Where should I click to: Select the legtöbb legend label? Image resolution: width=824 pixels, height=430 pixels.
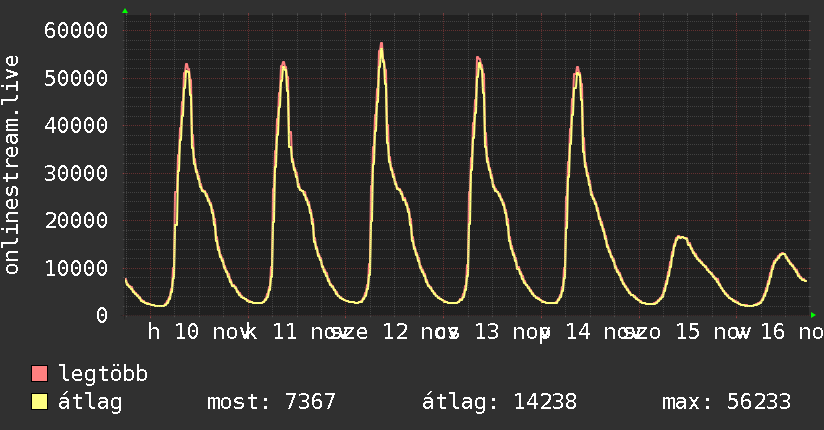coord(104,375)
